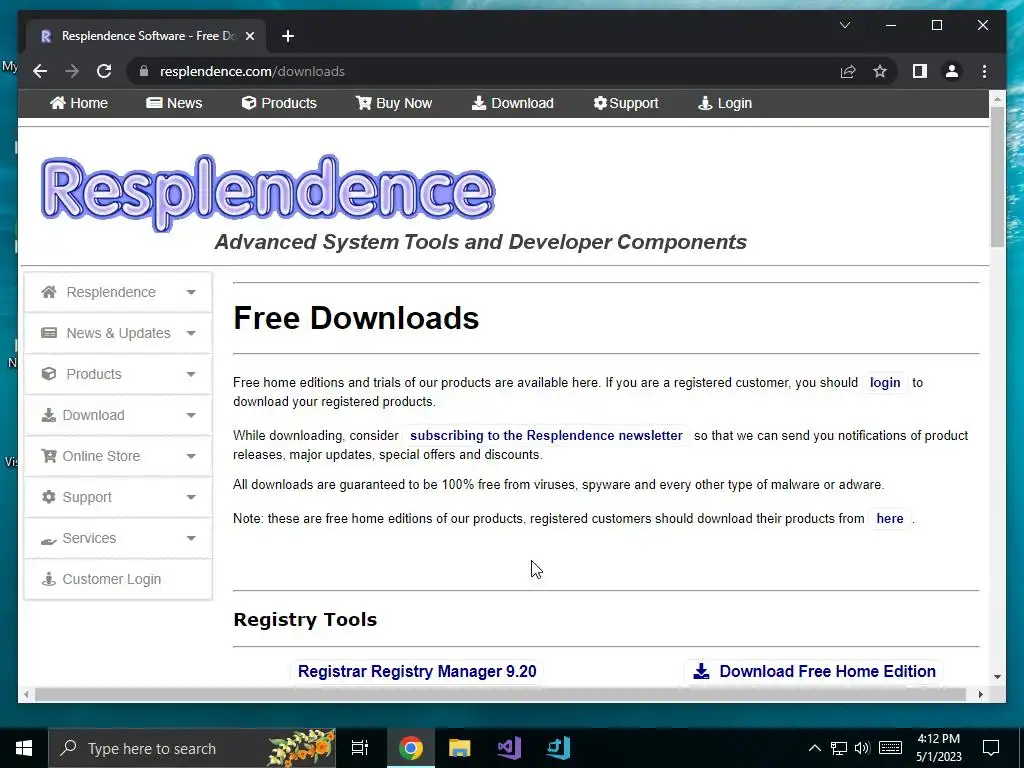Select Buy Now in the top navigation
The image size is (1024, 768).
pos(394,103)
